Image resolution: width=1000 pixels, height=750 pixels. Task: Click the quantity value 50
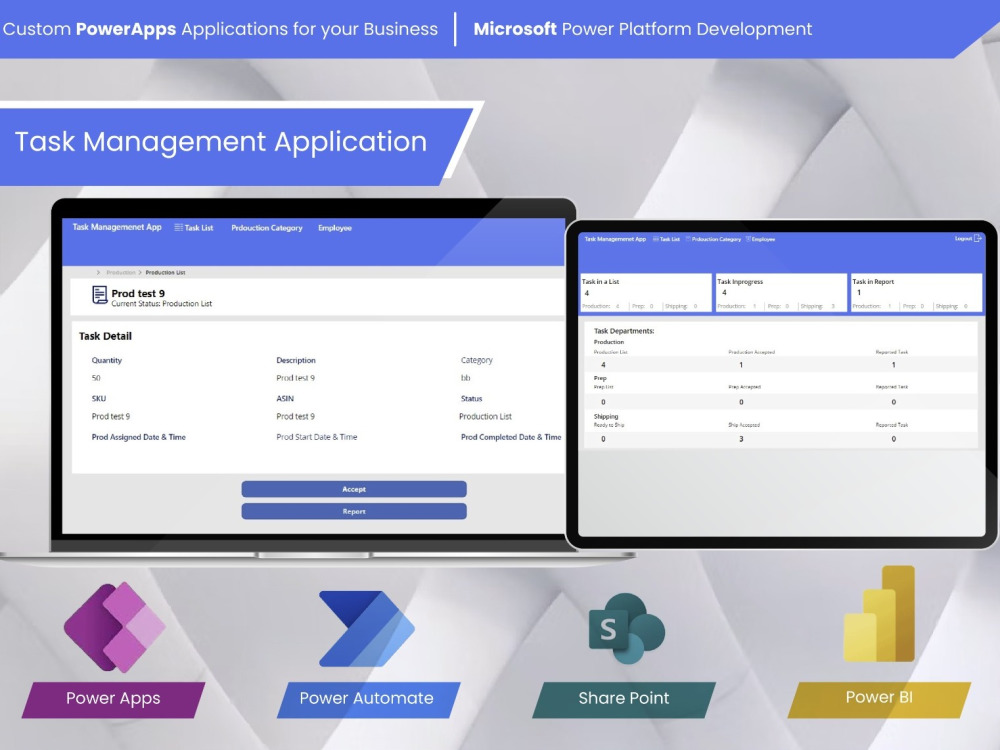(96, 378)
